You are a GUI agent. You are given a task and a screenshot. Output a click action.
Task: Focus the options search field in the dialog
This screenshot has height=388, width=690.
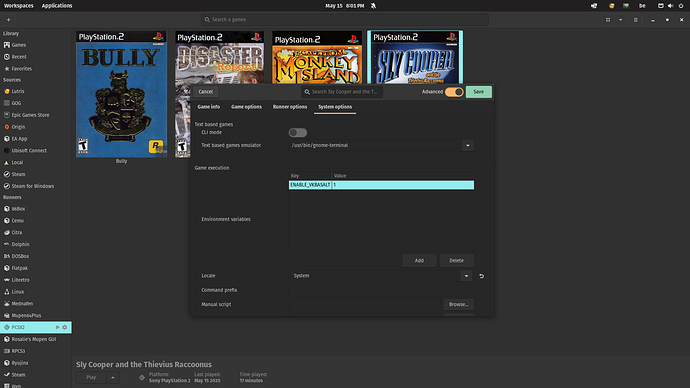coord(342,92)
